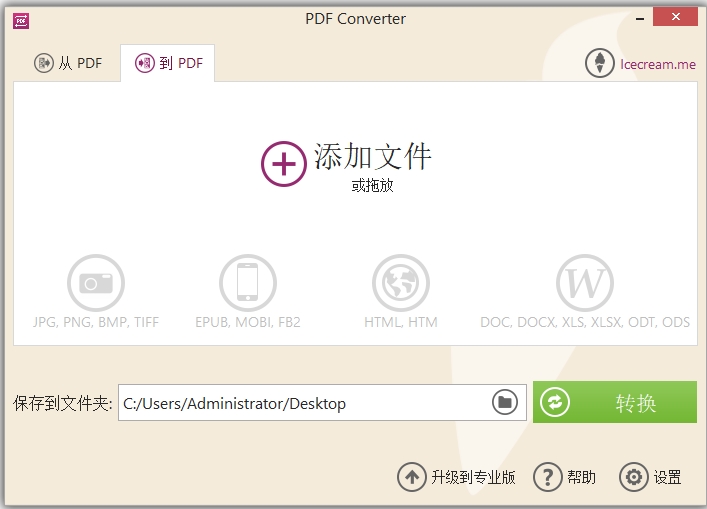Select the 到 PDF tab
This screenshot has height=509, width=707.
168,63
